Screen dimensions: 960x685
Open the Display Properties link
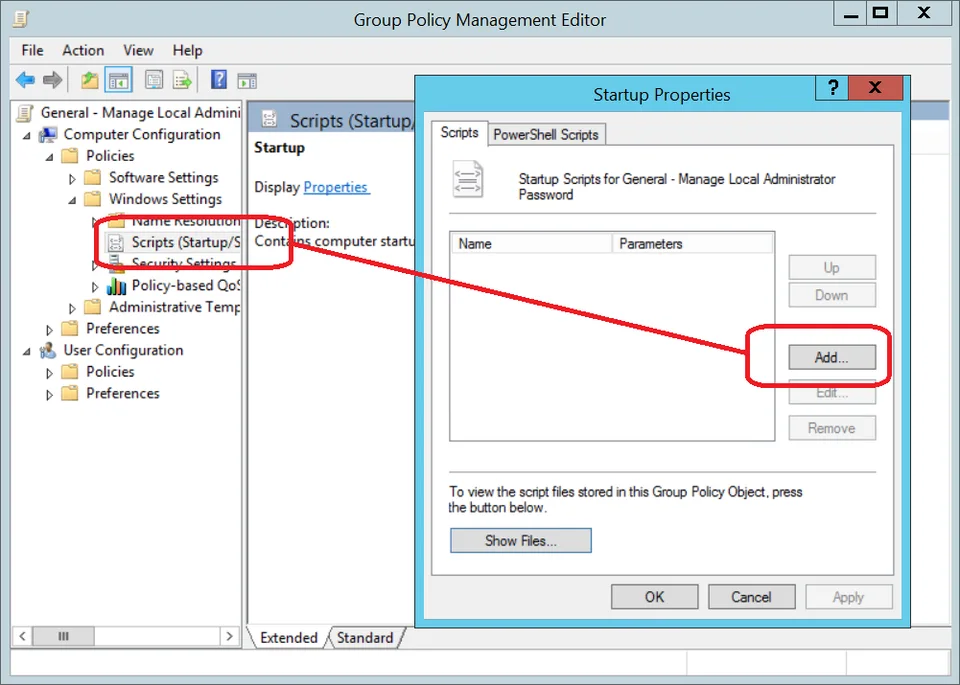point(336,187)
